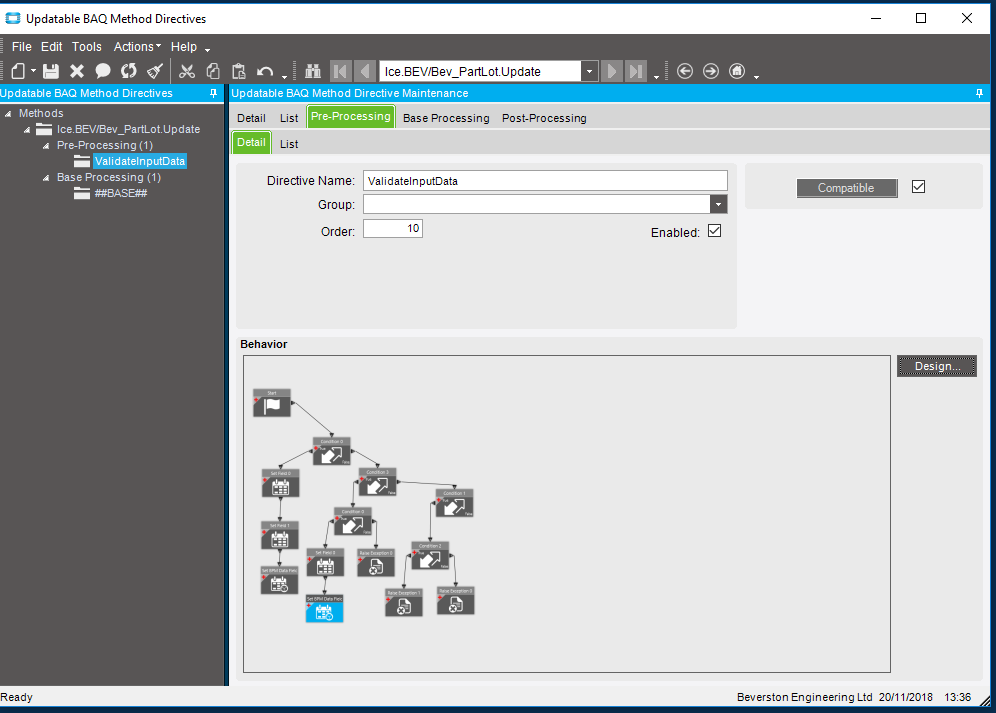This screenshot has height=713, width=996.
Task: Collapse the Ice.BEV/Bev_PartLot.Update tree node
Action: point(27,130)
